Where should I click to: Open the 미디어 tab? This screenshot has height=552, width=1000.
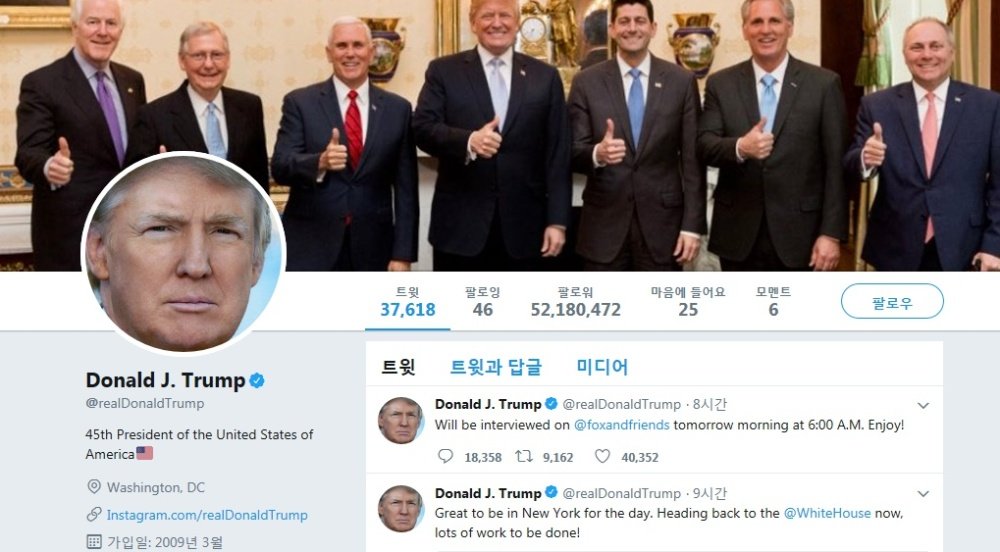tap(602, 367)
